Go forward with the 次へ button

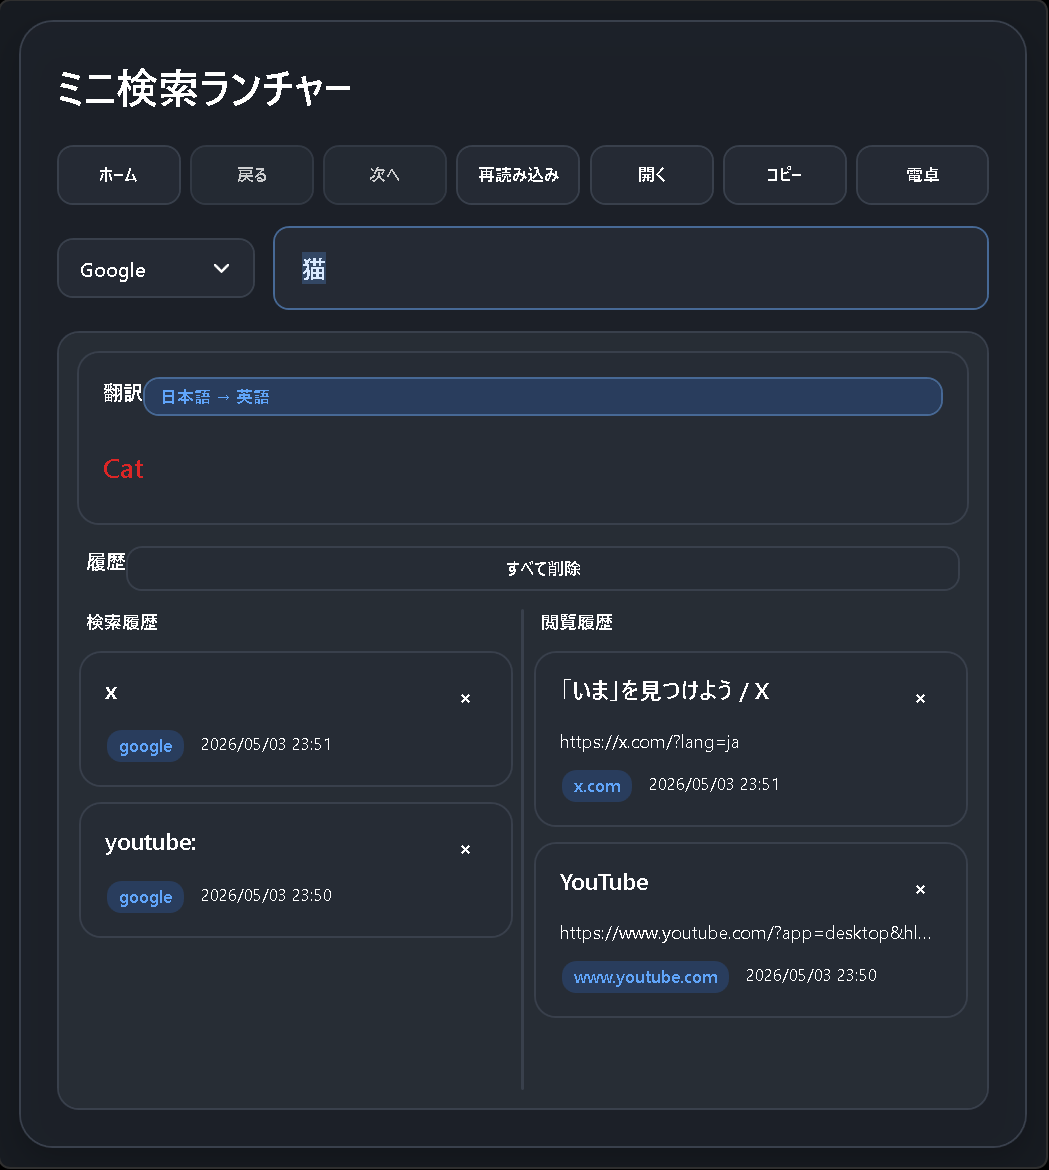385,175
